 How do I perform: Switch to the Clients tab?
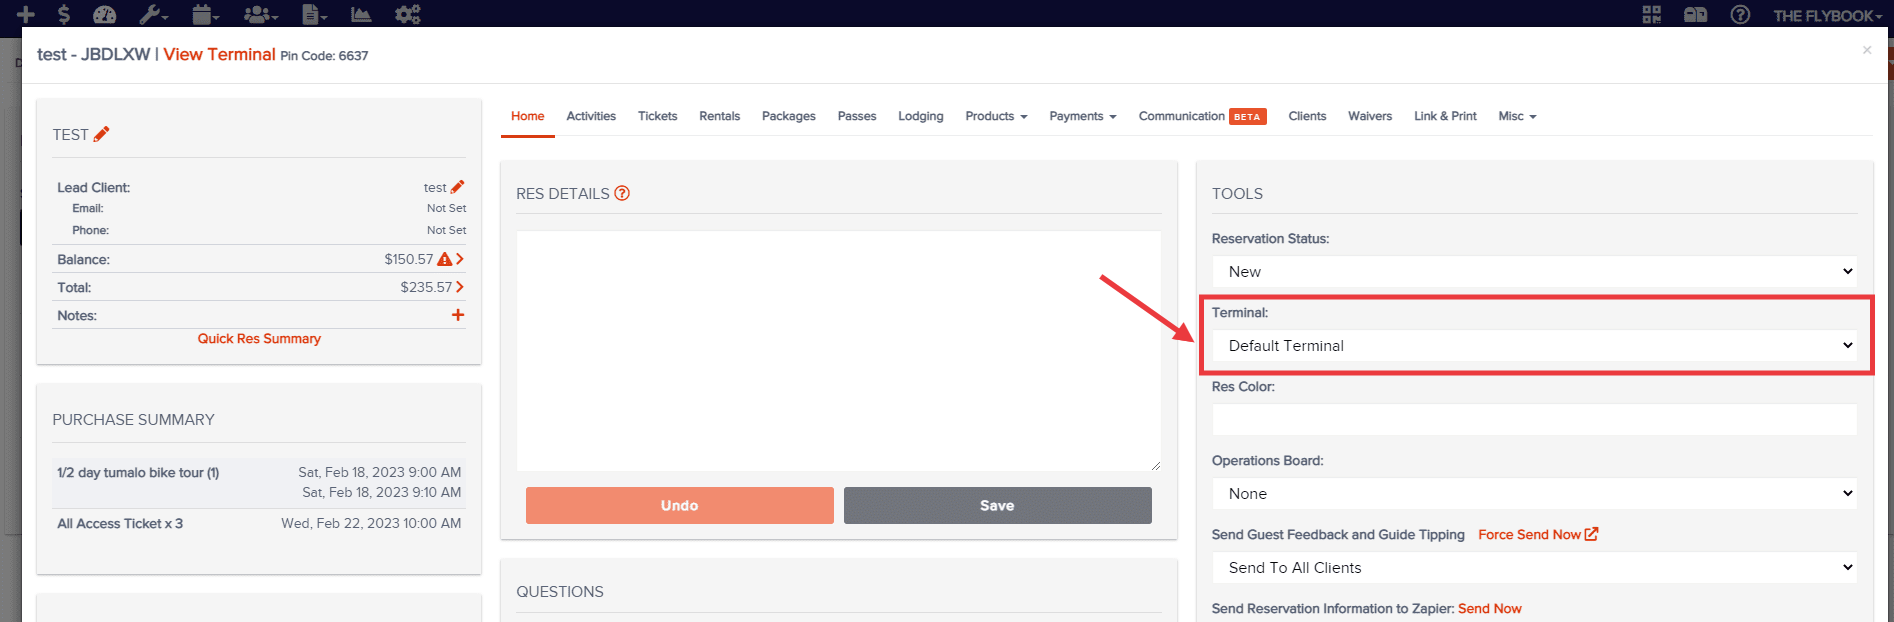(x=1307, y=116)
